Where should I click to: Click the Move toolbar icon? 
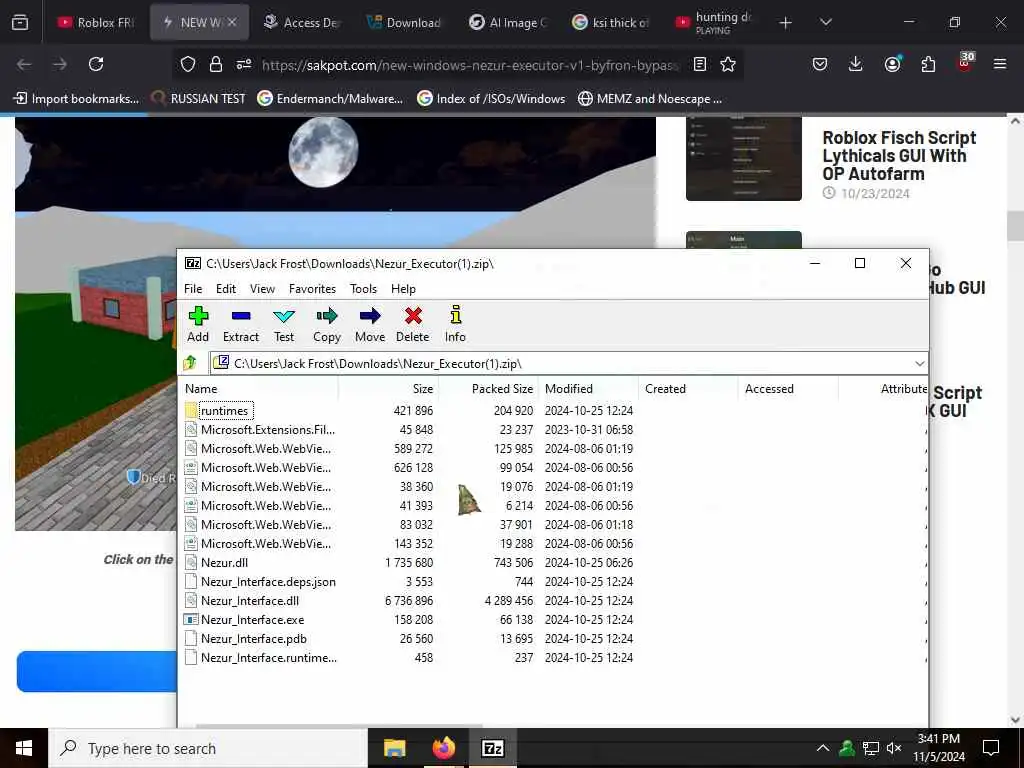point(370,325)
